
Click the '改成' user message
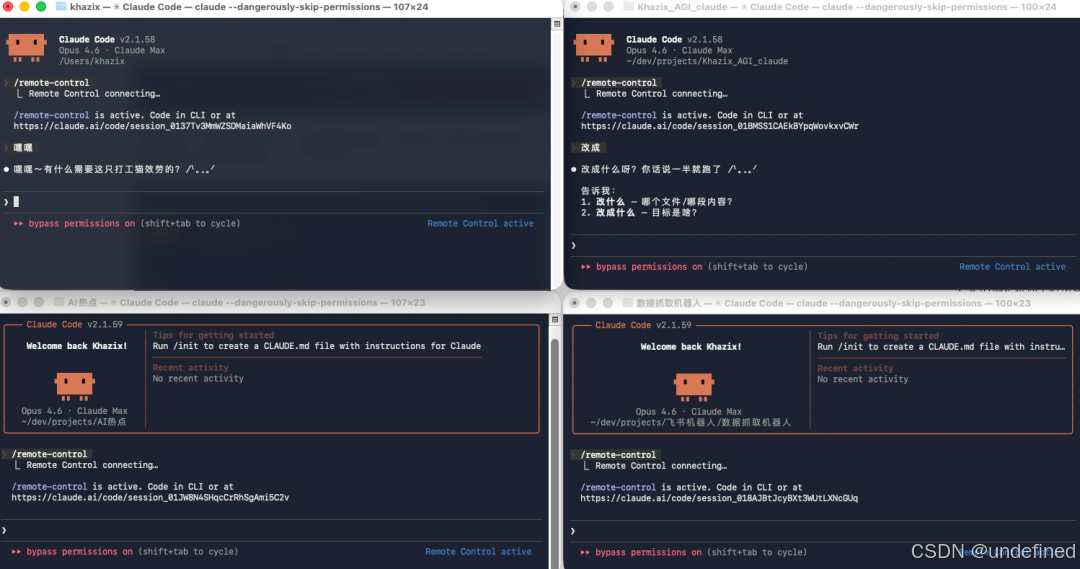tap(590, 147)
